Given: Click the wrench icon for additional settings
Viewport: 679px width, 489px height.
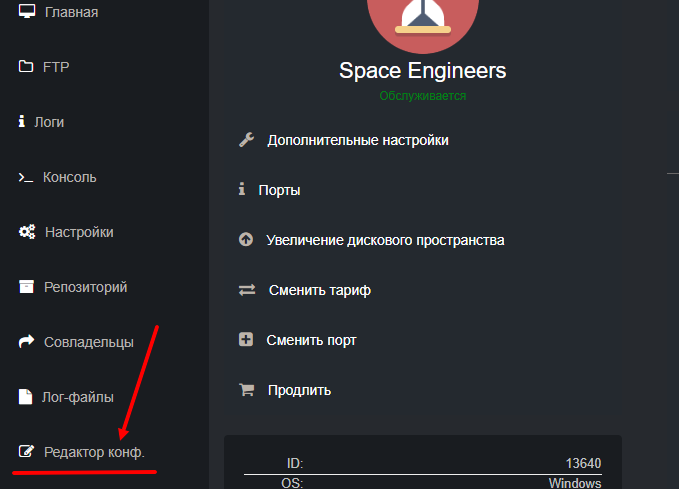Looking at the screenshot, I should tap(247, 140).
